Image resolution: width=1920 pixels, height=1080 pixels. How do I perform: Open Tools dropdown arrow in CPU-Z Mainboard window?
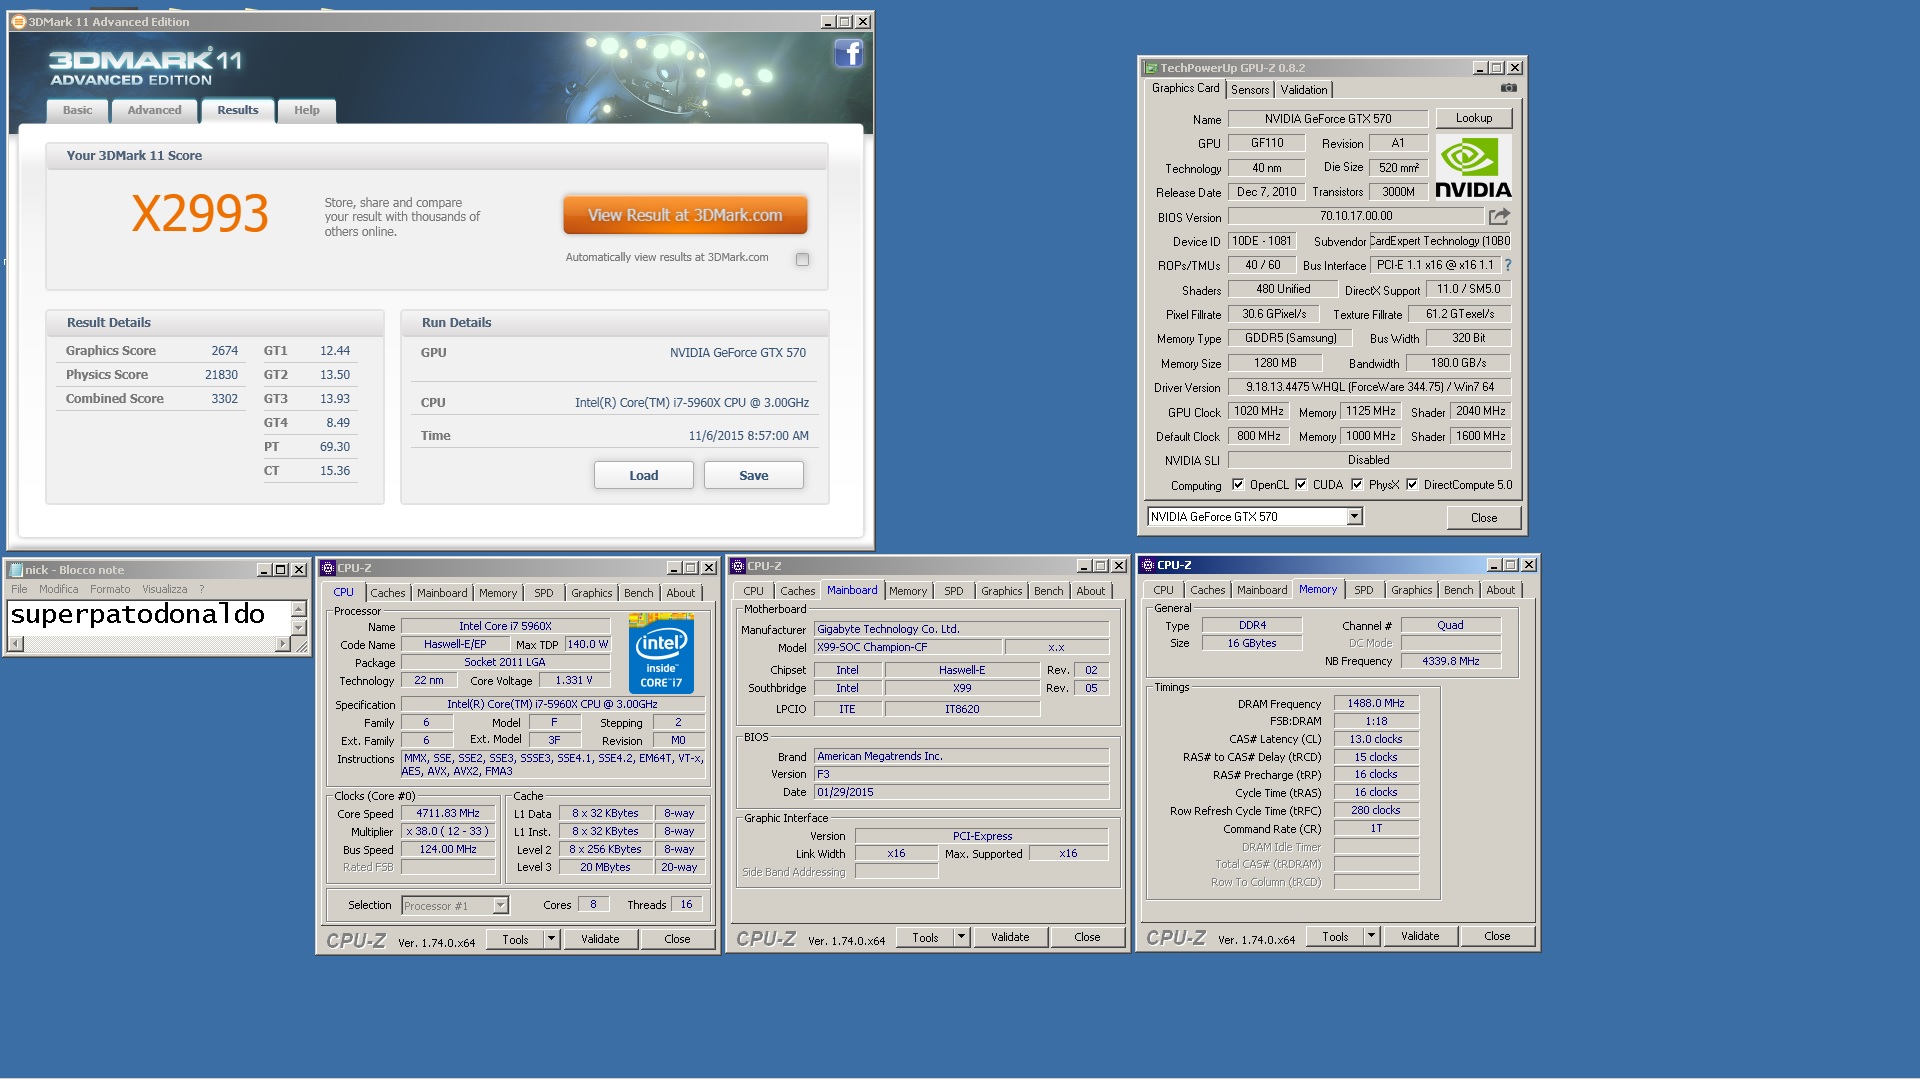tap(961, 937)
